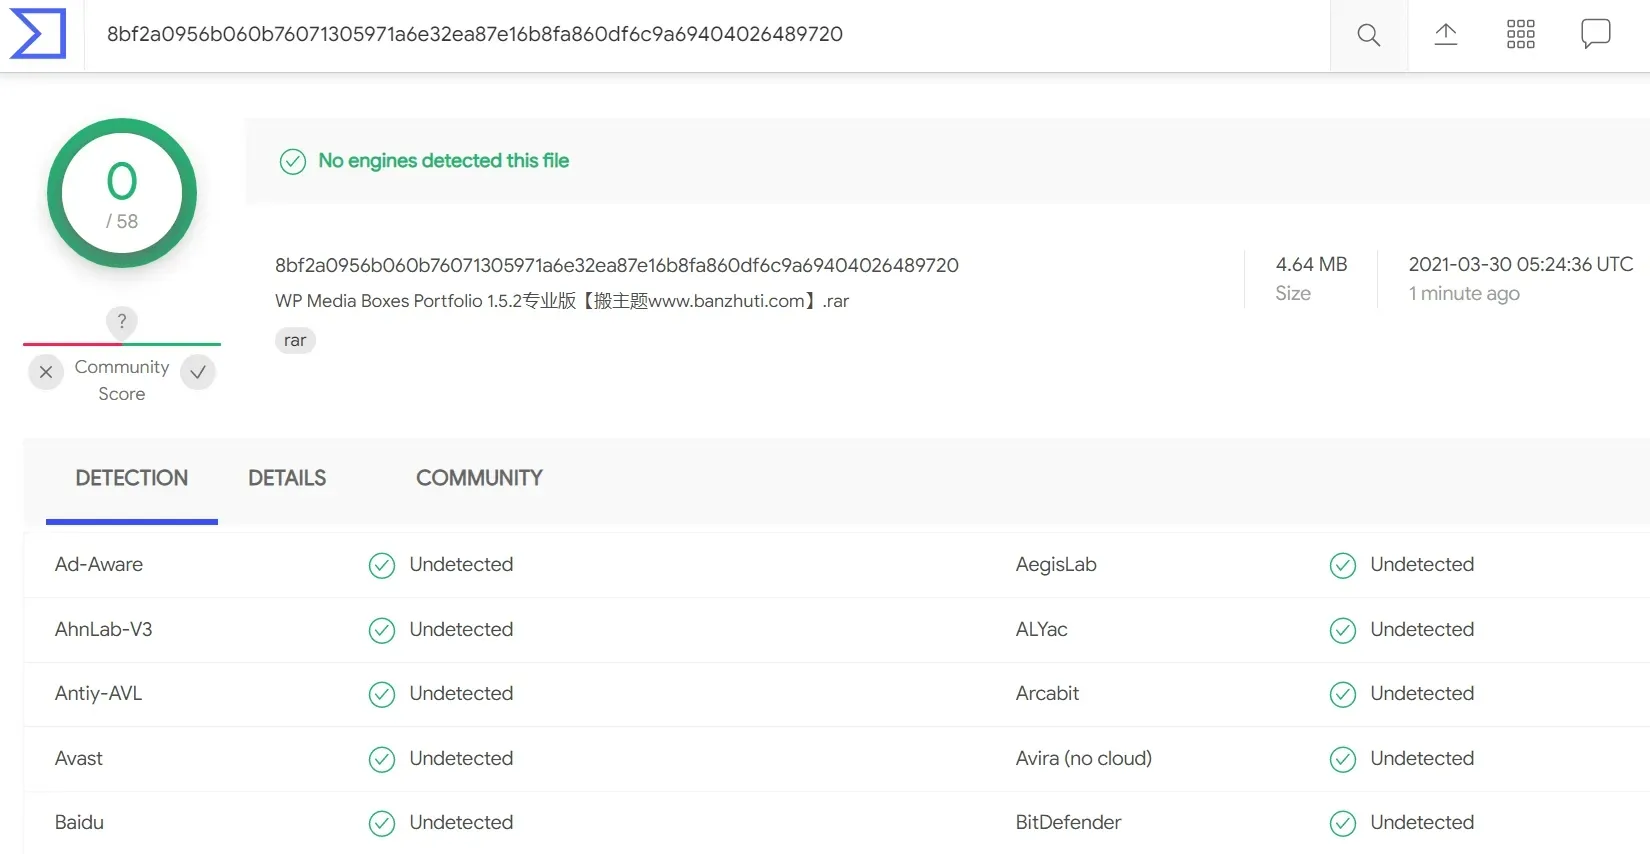
Task: Click the Avira undetected check icon
Action: point(1343,759)
